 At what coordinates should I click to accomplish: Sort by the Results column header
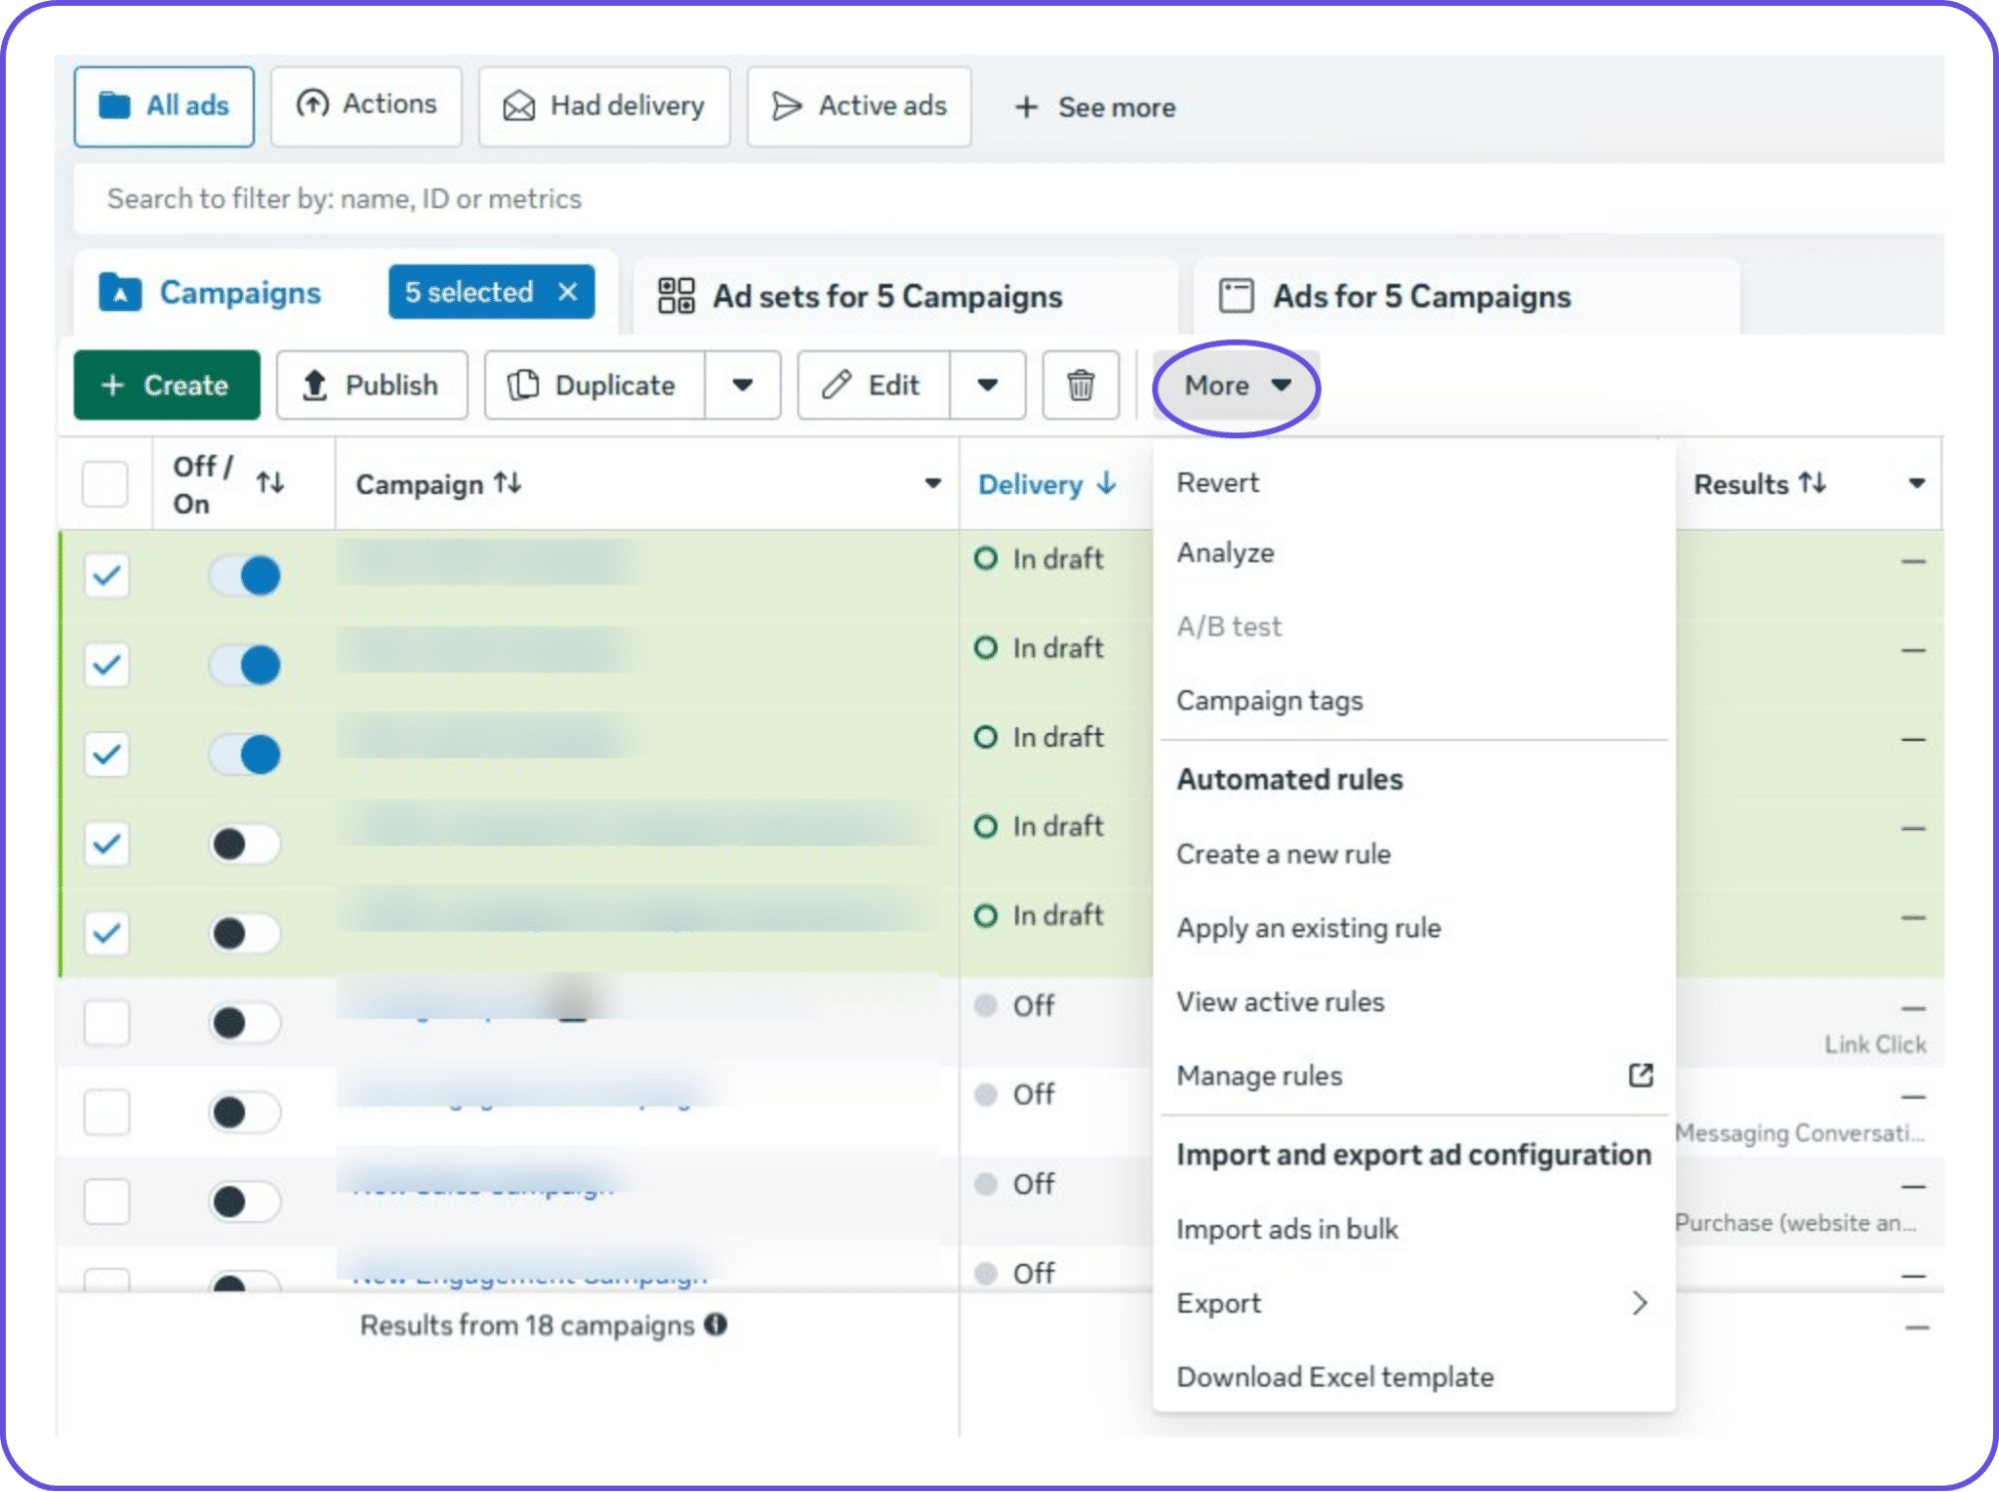click(1760, 484)
